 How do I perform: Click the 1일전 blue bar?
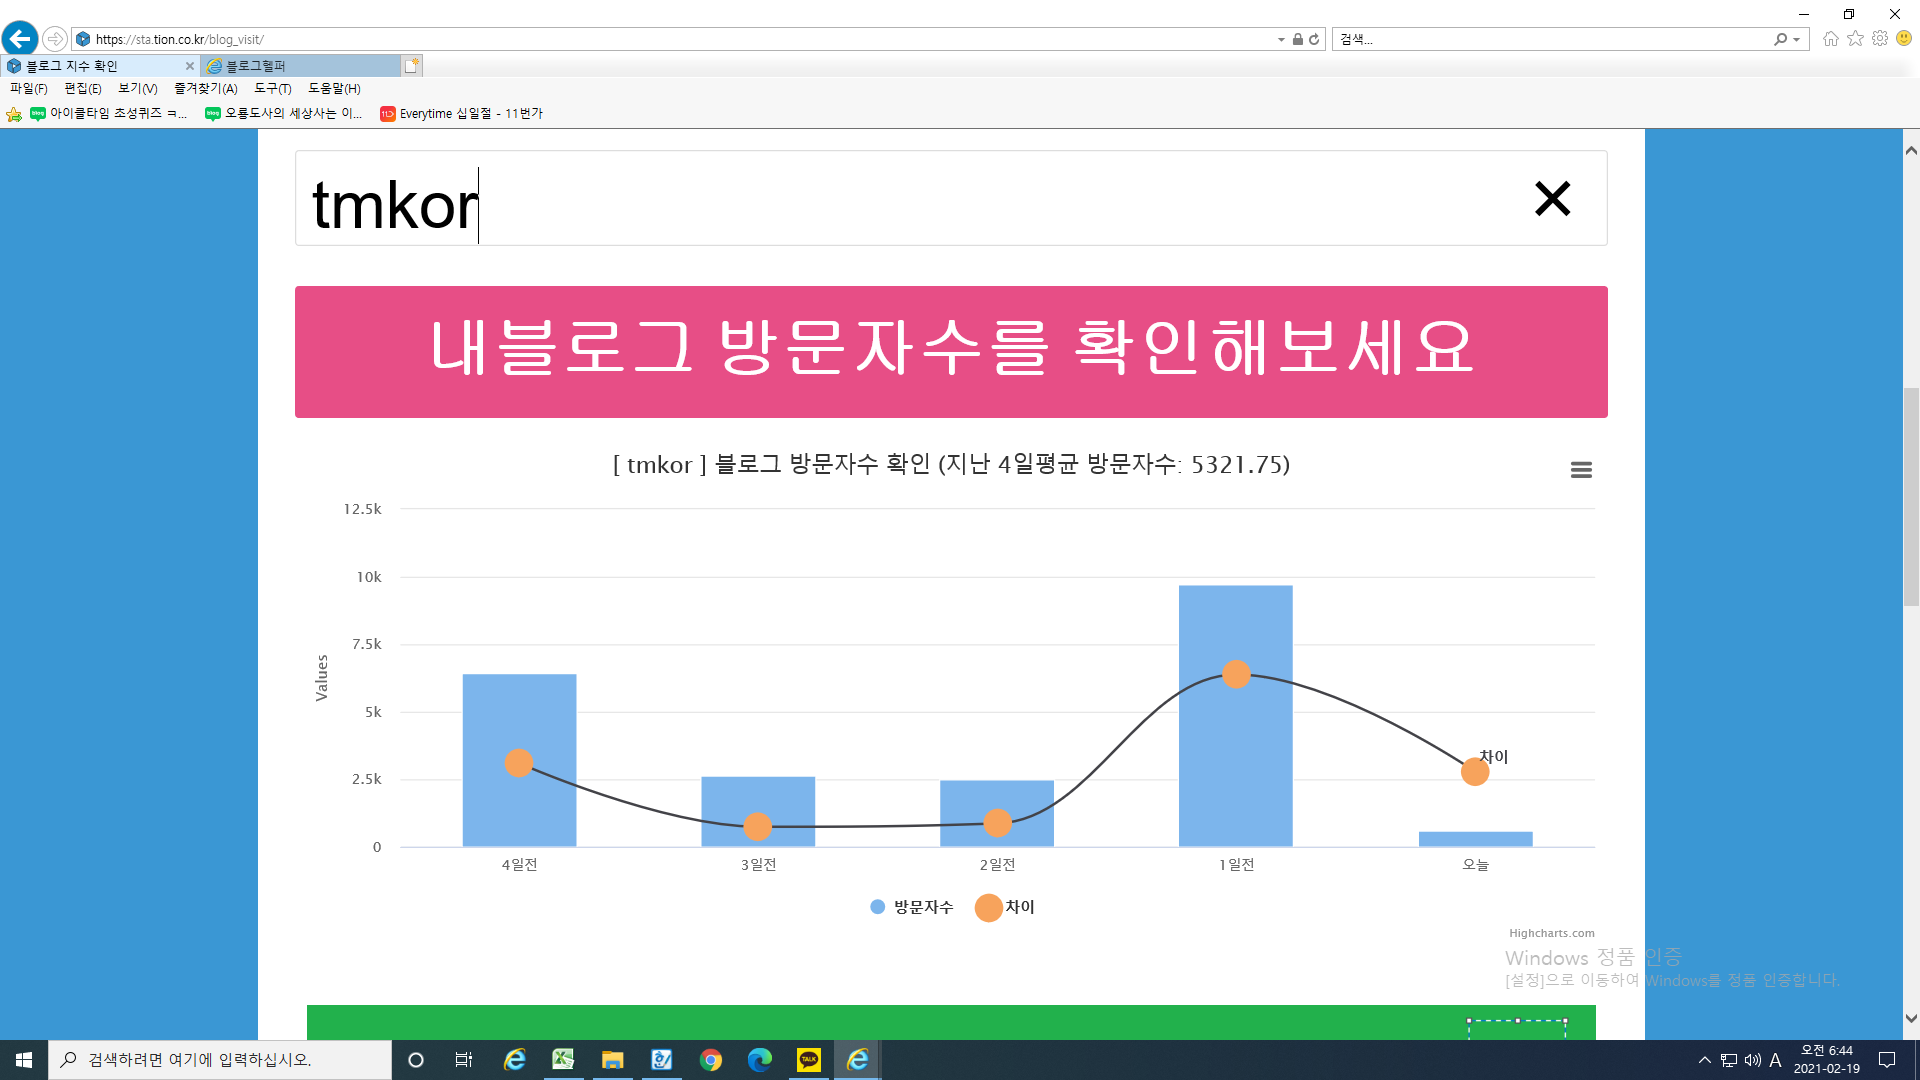[1235, 760]
